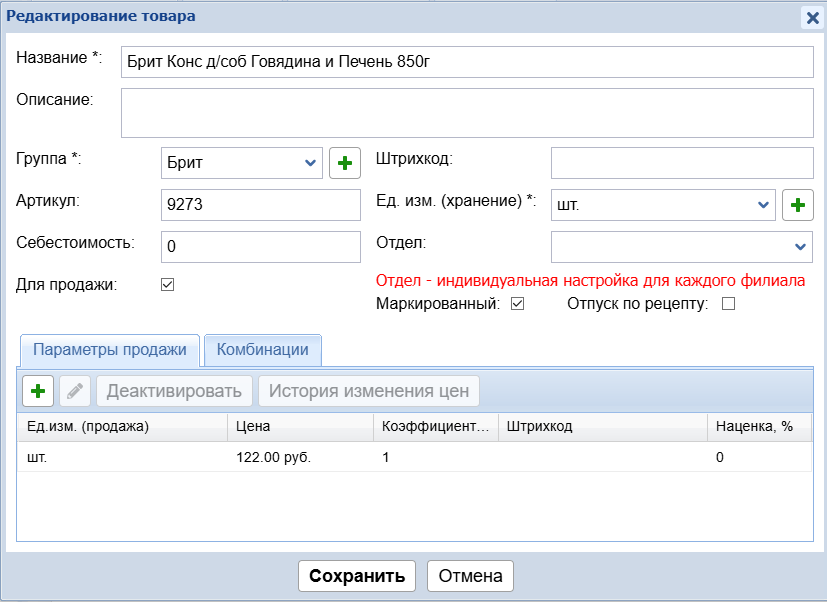Click the green plus next to Ед. изм. dropdown
827x602 pixels.
[797, 204]
